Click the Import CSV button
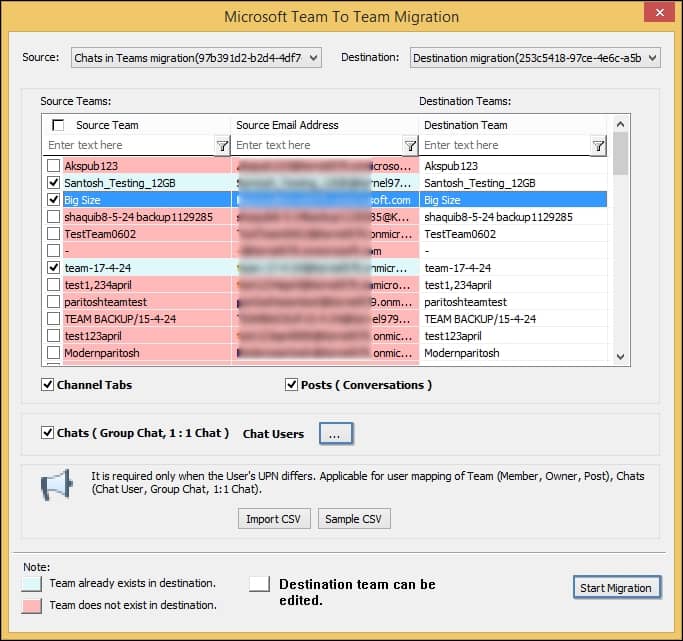Screen dimensions: 683x641 click(x=274, y=519)
